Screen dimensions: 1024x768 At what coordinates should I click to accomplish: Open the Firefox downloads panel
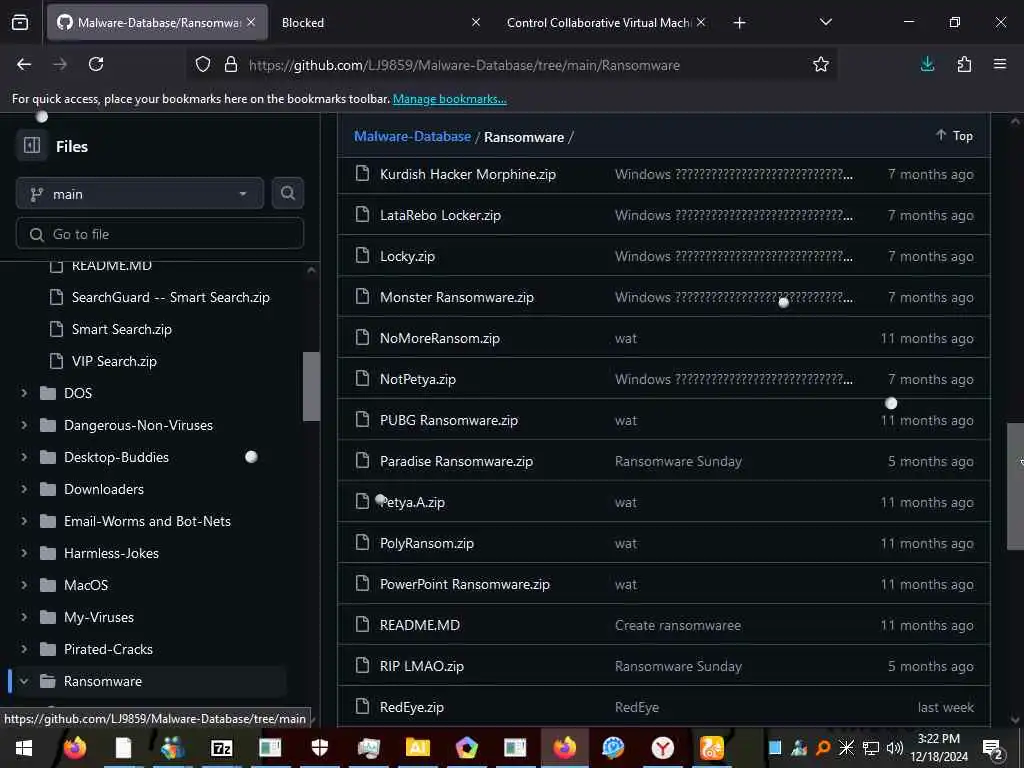(927, 64)
